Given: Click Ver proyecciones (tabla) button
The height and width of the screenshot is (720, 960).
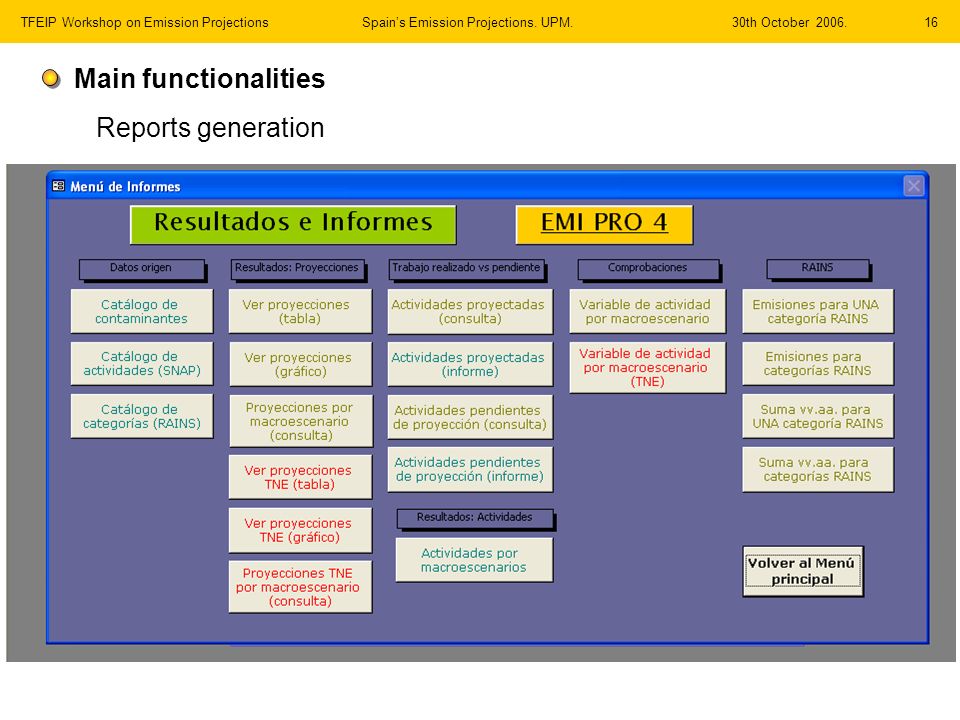Looking at the screenshot, I should coord(300,311).
